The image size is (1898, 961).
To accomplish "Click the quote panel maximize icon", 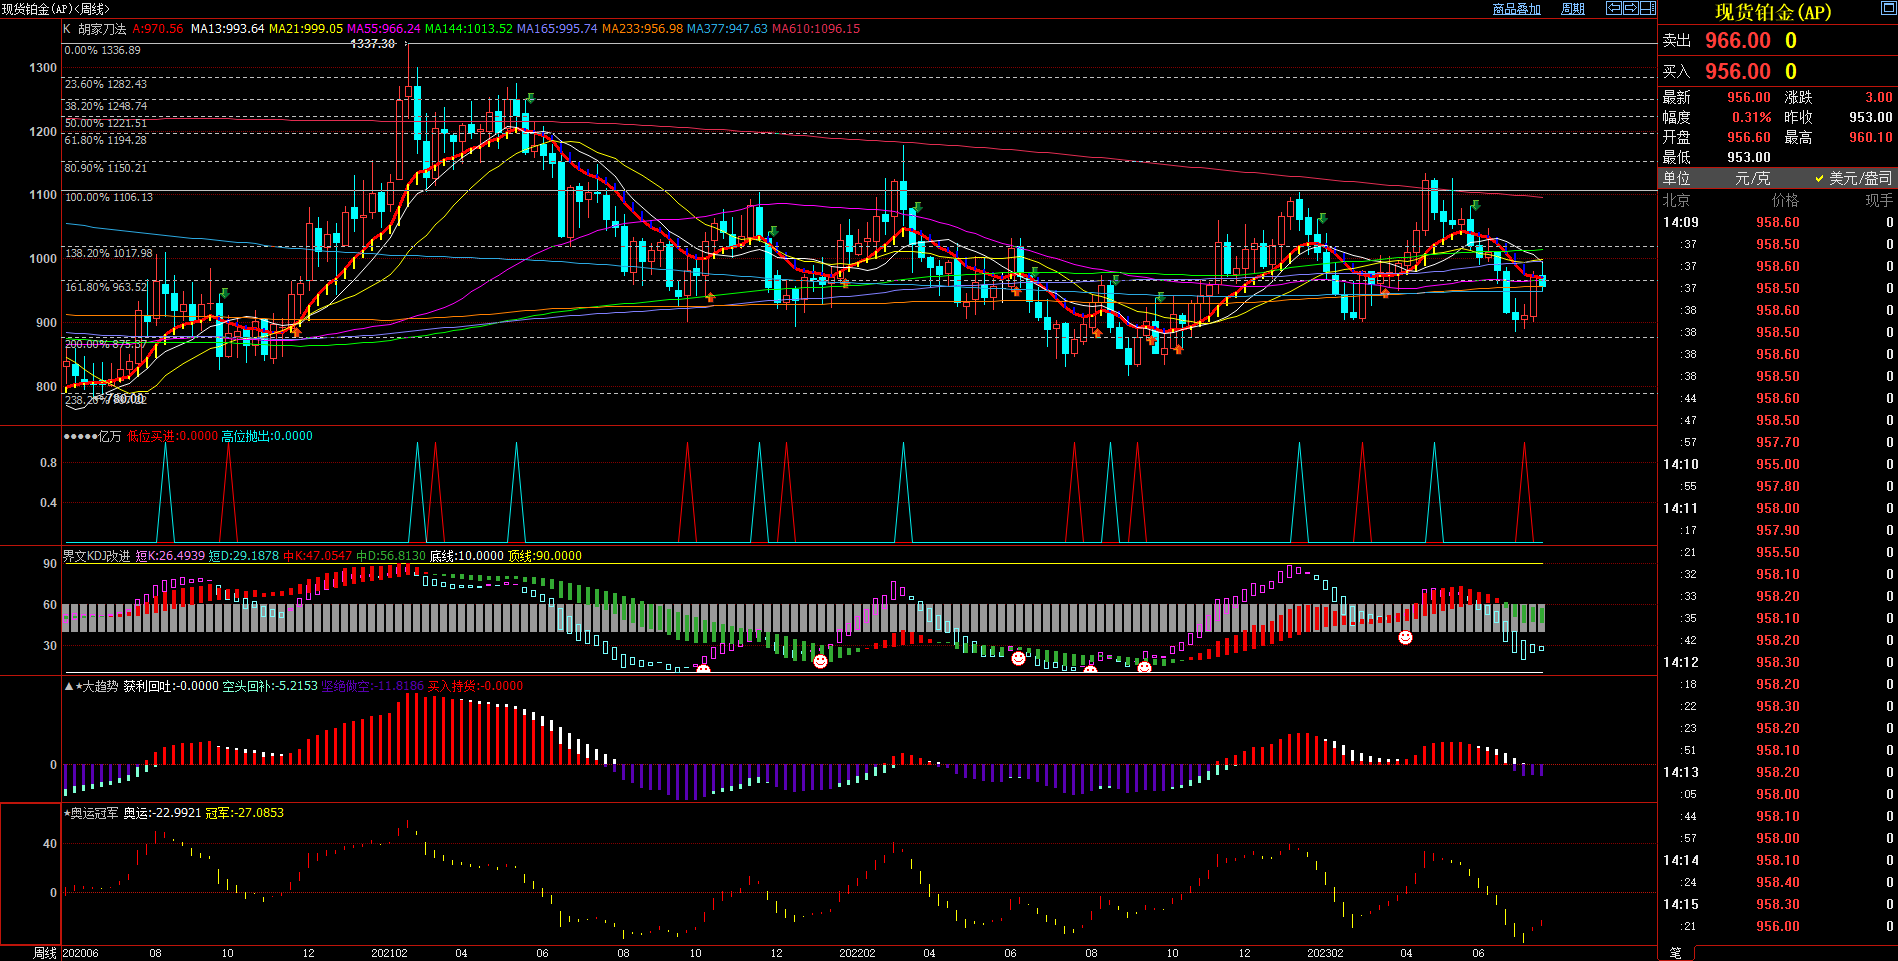I will click(x=1887, y=9).
